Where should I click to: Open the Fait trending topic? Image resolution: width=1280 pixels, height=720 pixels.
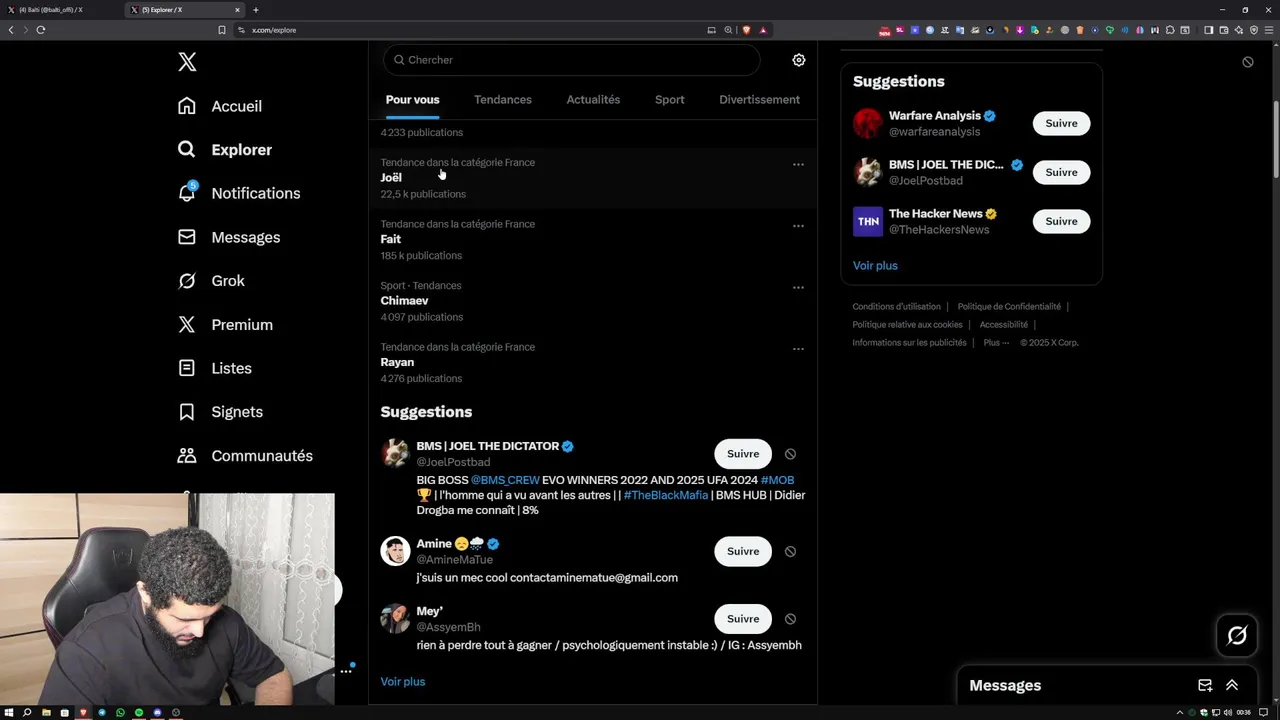tap(592, 240)
